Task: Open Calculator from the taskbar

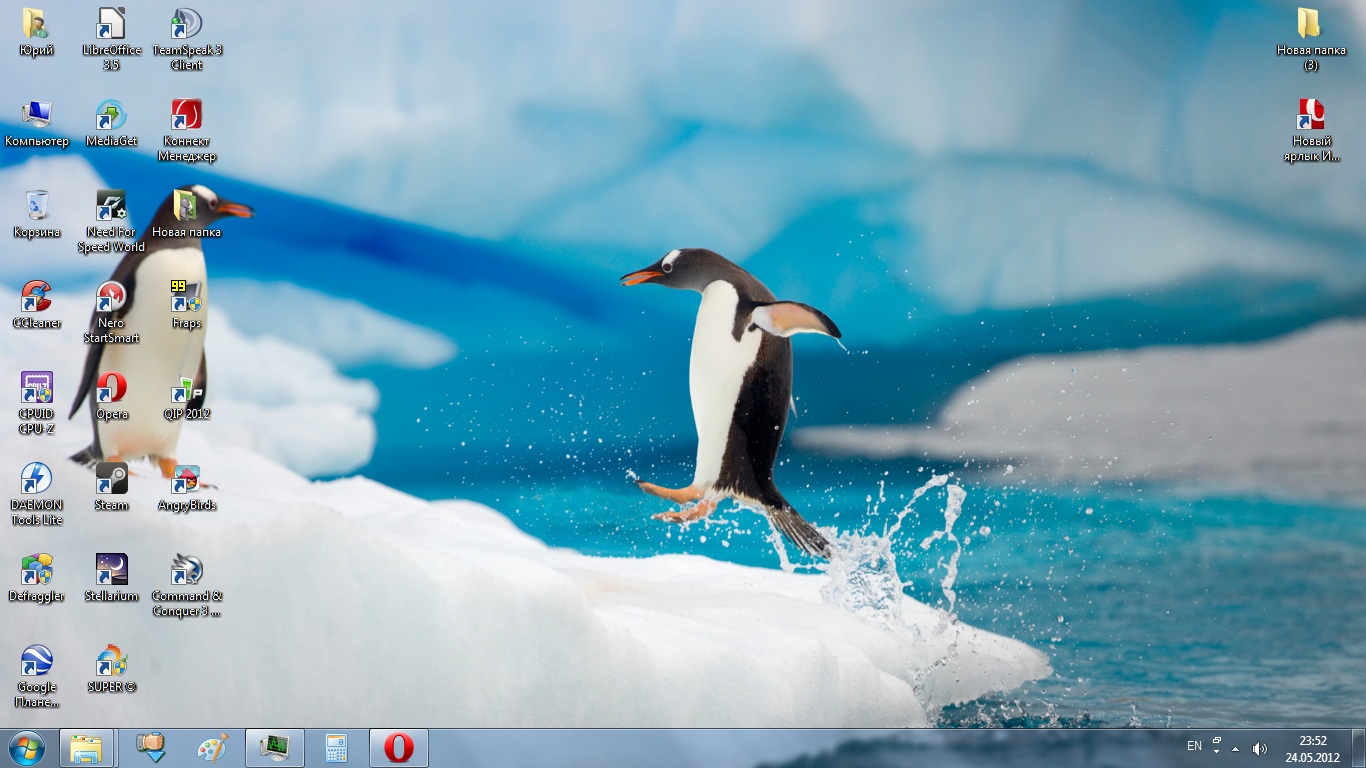Action: pyautogui.click(x=336, y=748)
